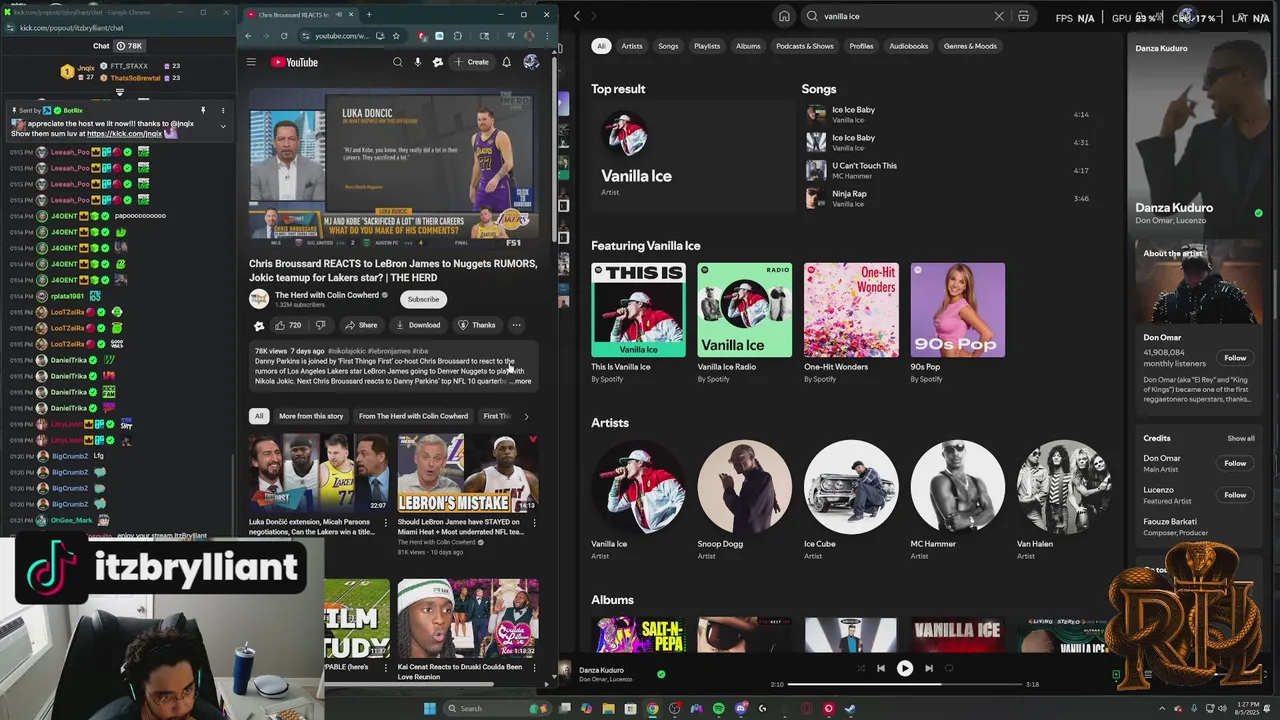Toggle Spotify shuffle
This screenshot has height=720, width=1280.
coord(860,668)
